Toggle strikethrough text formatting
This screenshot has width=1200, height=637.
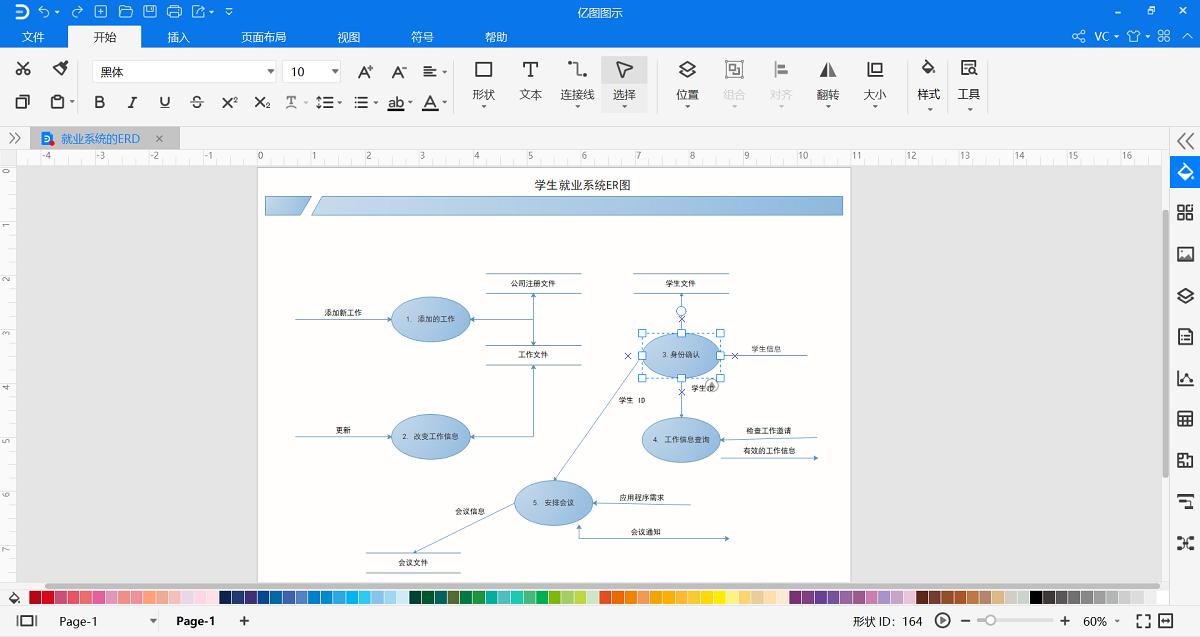pos(197,102)
